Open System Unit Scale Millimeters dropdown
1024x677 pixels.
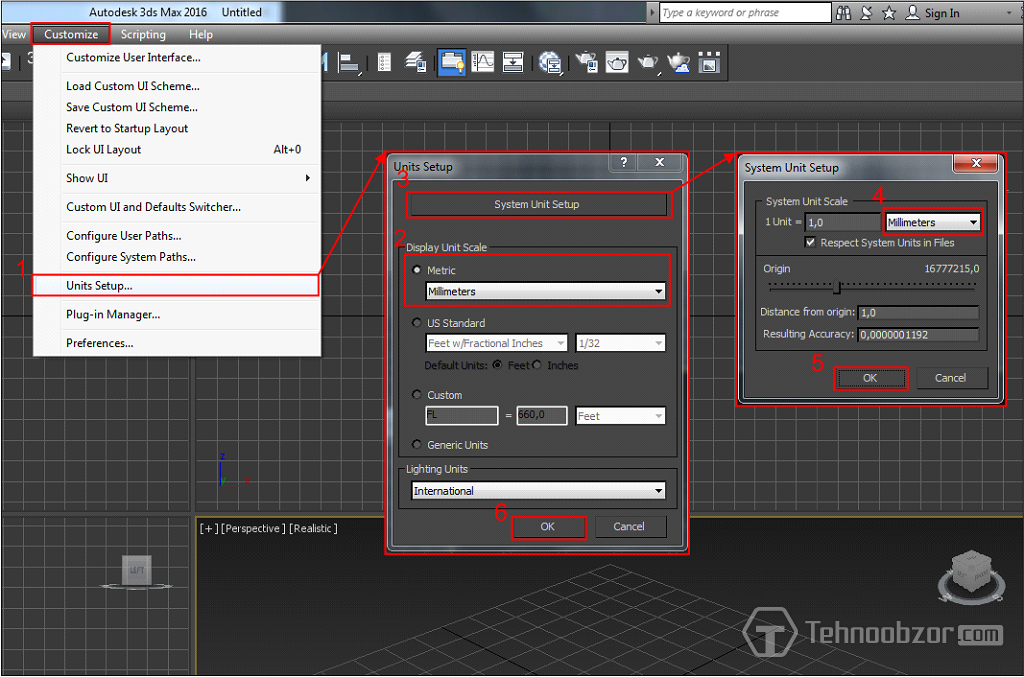[933, 223]
